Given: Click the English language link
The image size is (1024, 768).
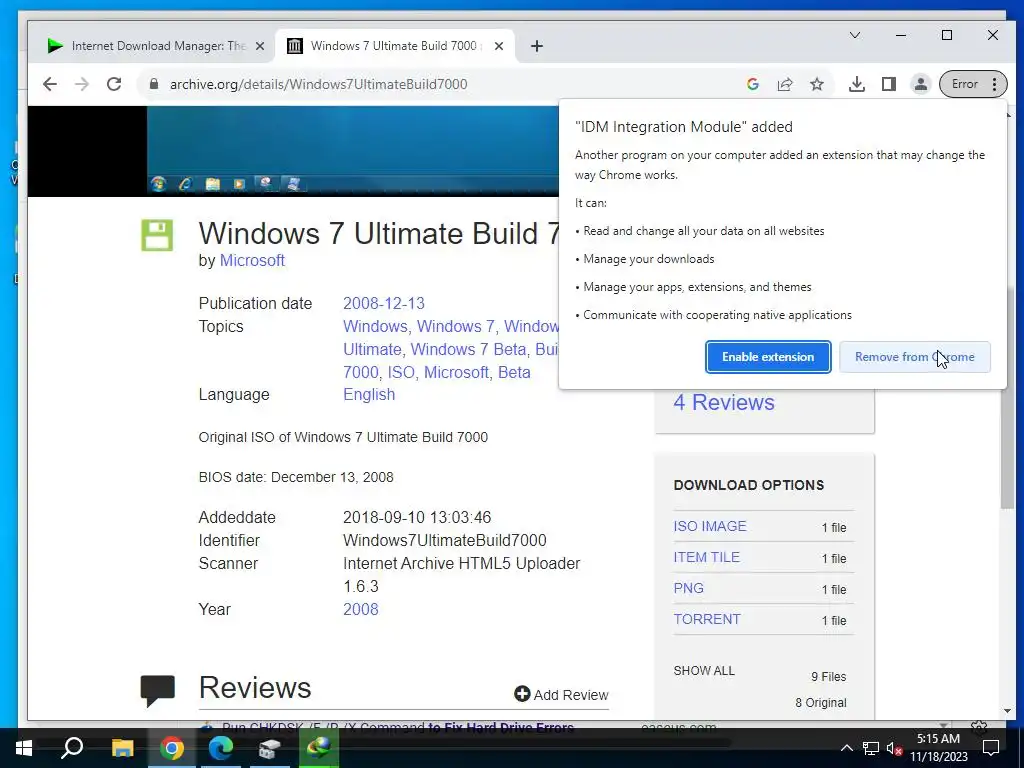Looking at the screenshot, I should [369, 394].
